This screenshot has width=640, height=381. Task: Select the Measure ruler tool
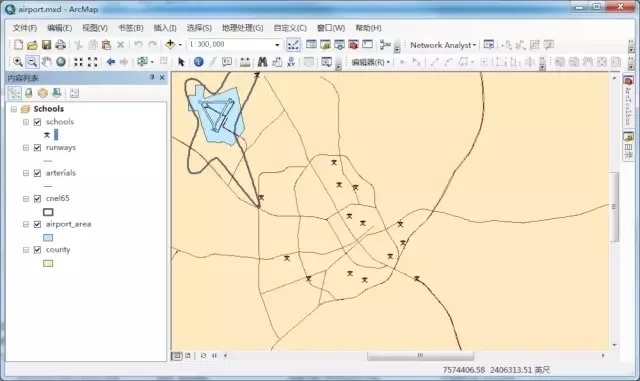click(x=245, y=62)
